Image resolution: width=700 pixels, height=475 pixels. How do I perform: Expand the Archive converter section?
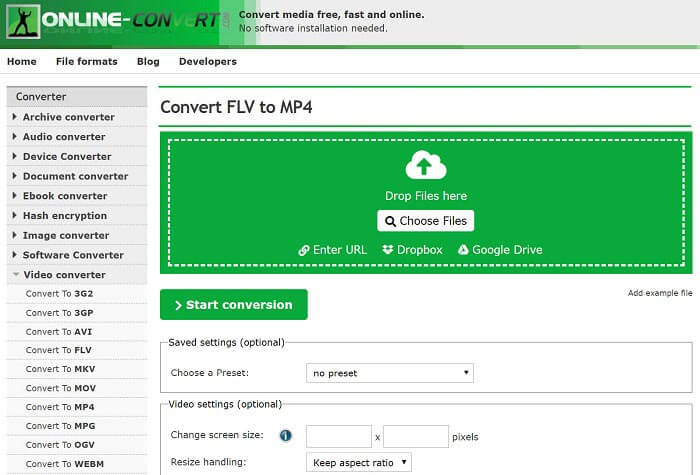68,117
